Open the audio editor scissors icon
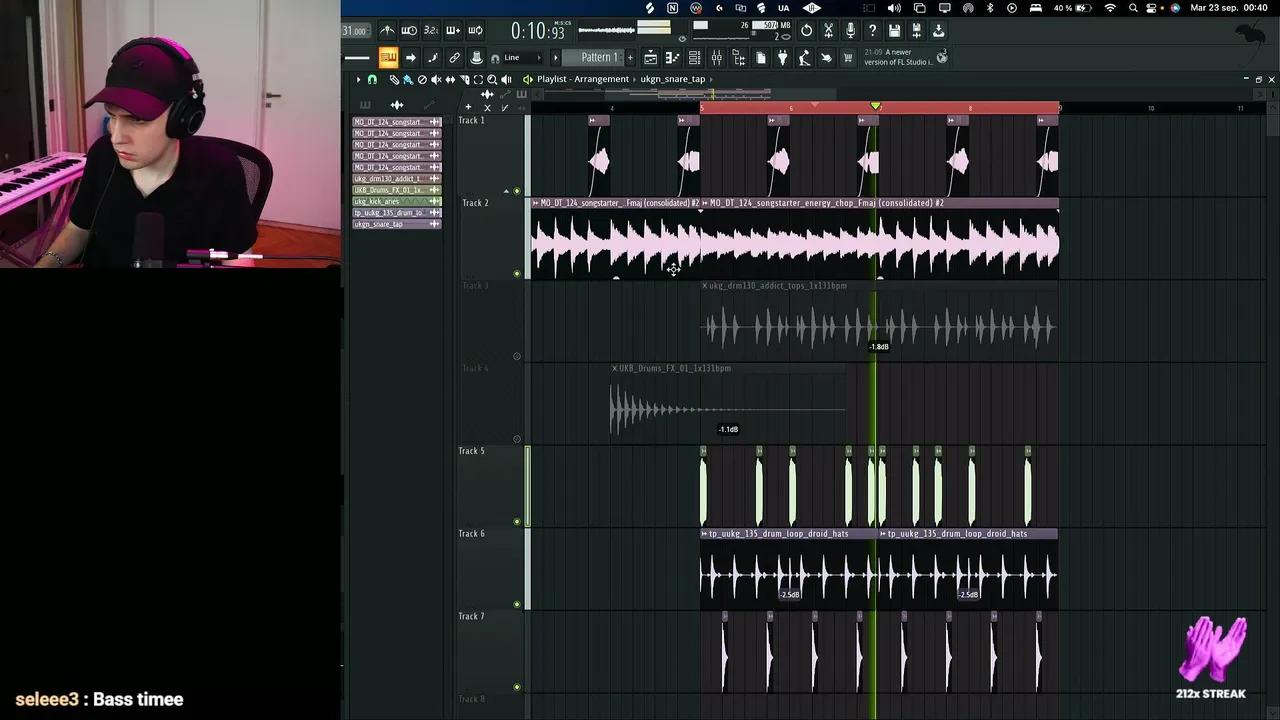Image resolution: width=1280 pixels, height=720 pixels. [828, 30]
